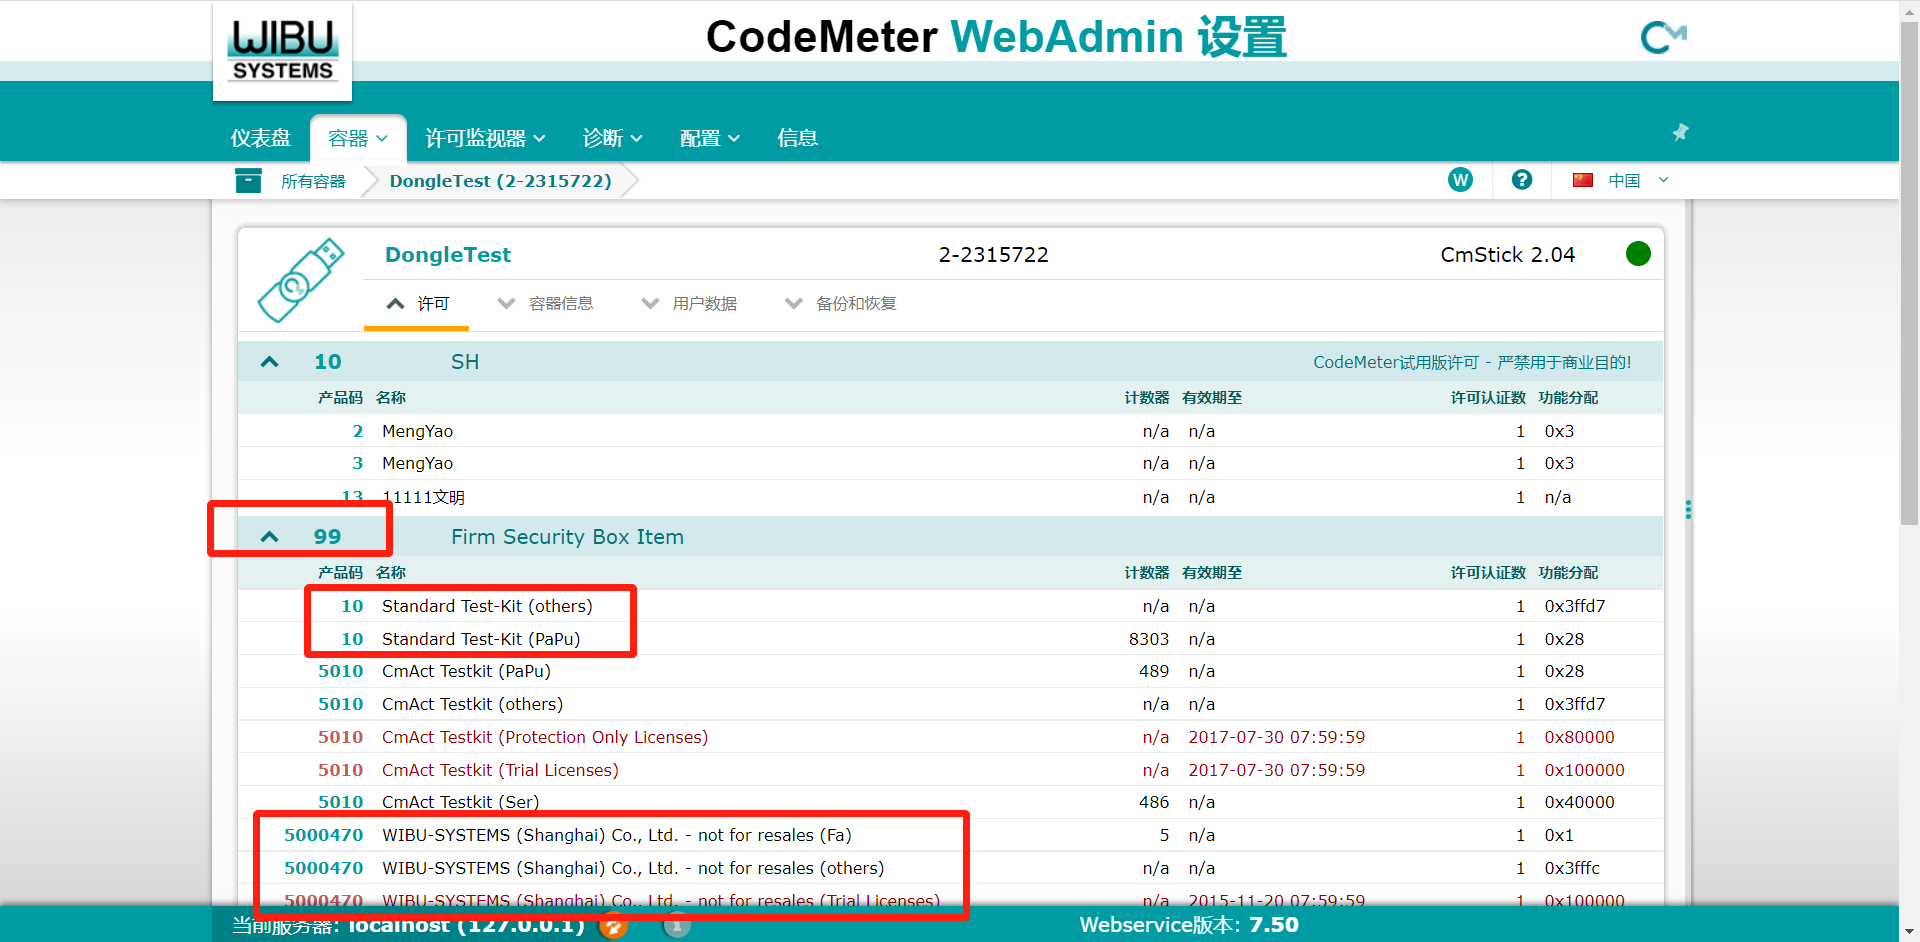This screenshot has width=1920, height=942.
Task: Open the 中国 language dropdown
Action: pyautogui.click(x=1638, y=180)
